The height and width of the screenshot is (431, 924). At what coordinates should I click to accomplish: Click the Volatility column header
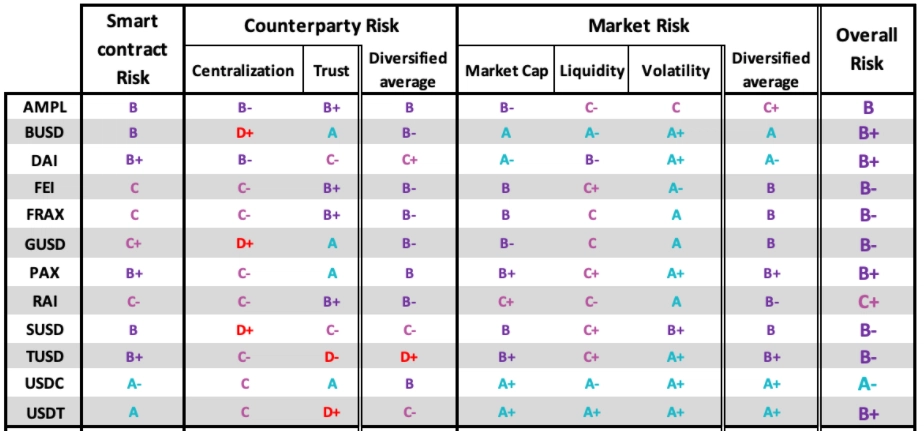tap(676, 71)
